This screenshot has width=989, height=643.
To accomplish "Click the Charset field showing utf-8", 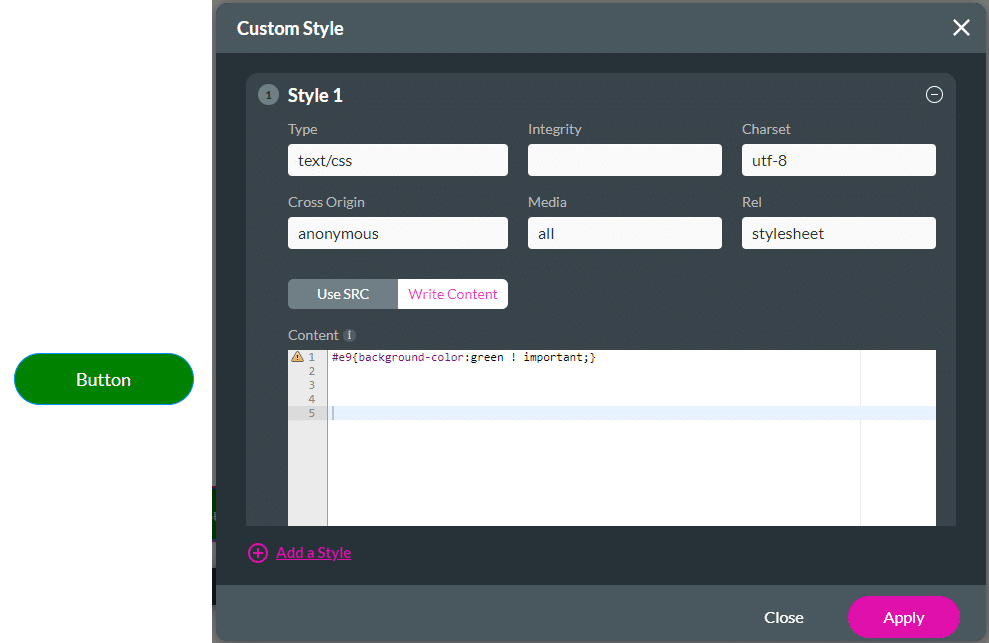I will point(838,160).
